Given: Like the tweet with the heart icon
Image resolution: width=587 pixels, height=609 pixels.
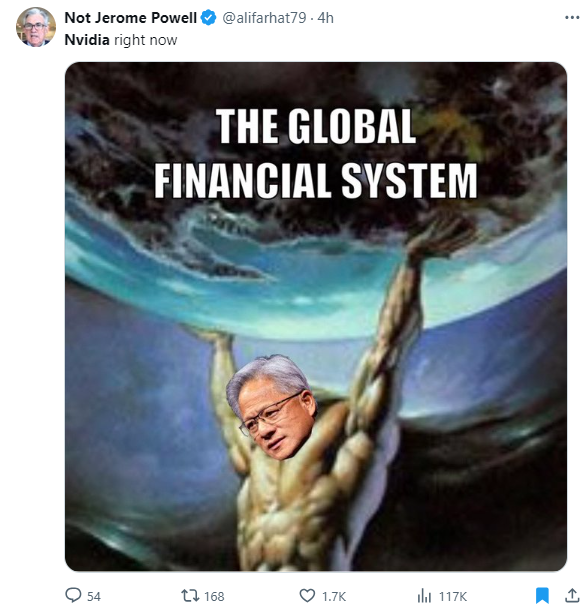Looking at the screenshot, I should tap(307, 595).
